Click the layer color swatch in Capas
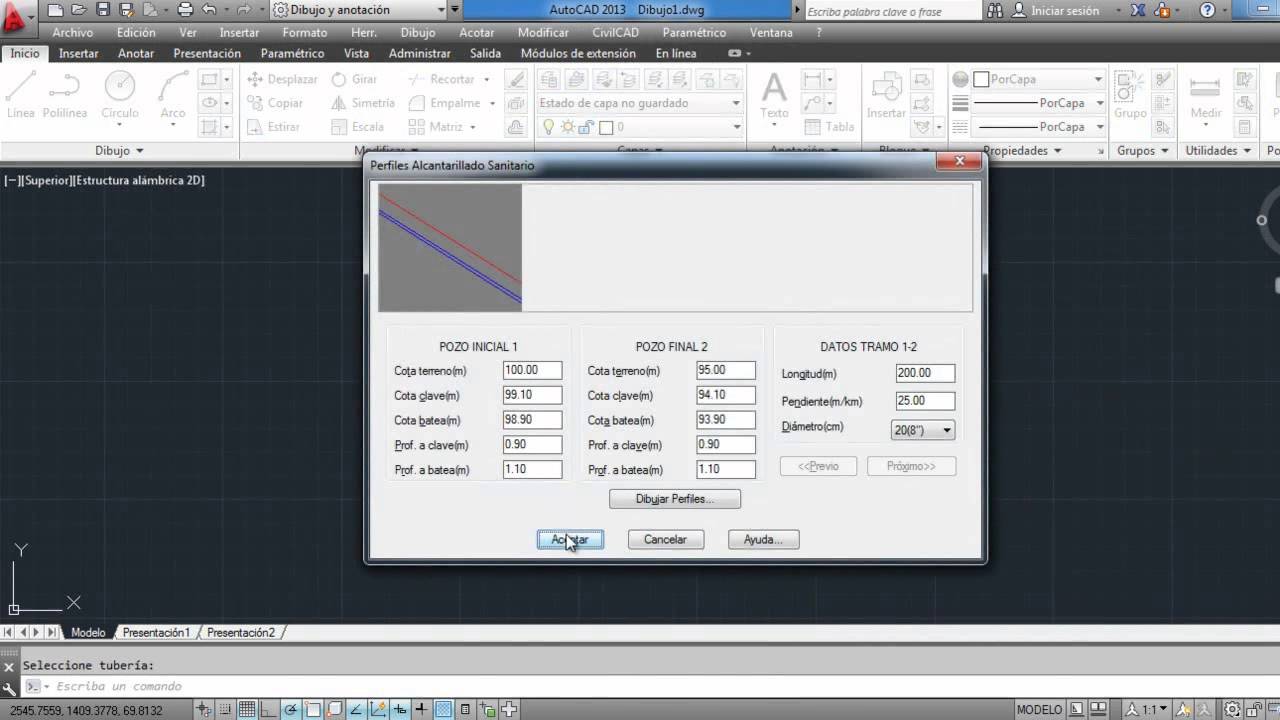The width and height of the screenshot is (1280, 720). point(606,127)
